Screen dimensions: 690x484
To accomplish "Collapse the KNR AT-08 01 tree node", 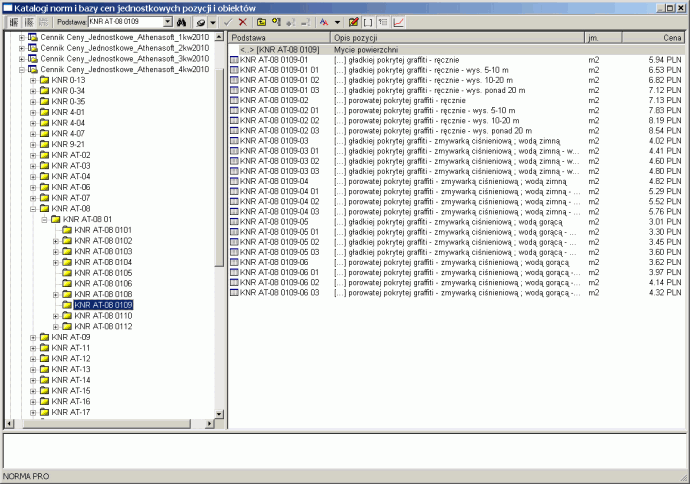I will point(44,220).
